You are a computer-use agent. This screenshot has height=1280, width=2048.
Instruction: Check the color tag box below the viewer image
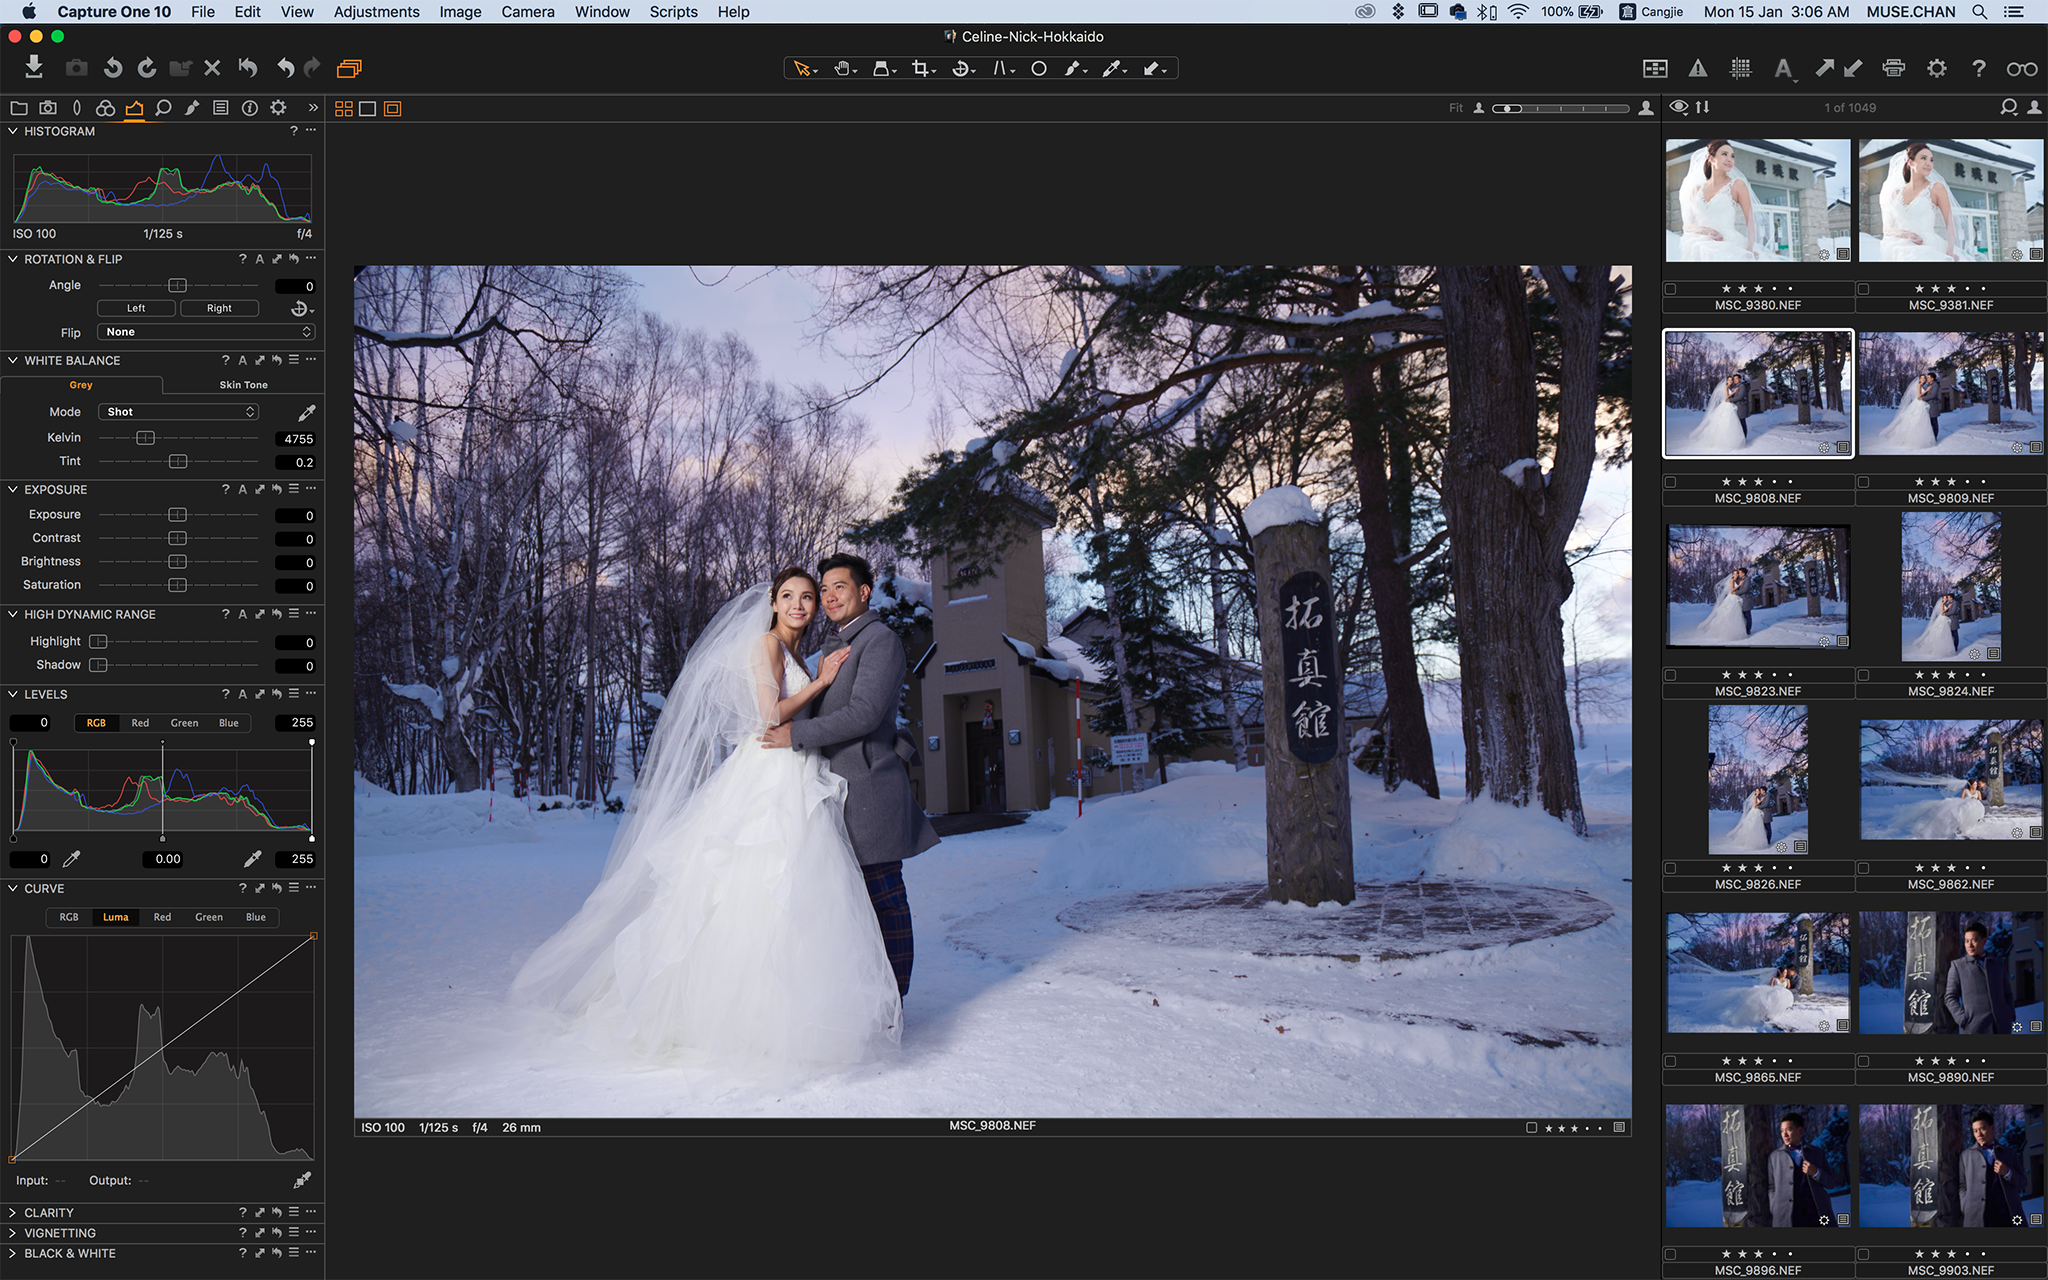click(1531, 1127)
